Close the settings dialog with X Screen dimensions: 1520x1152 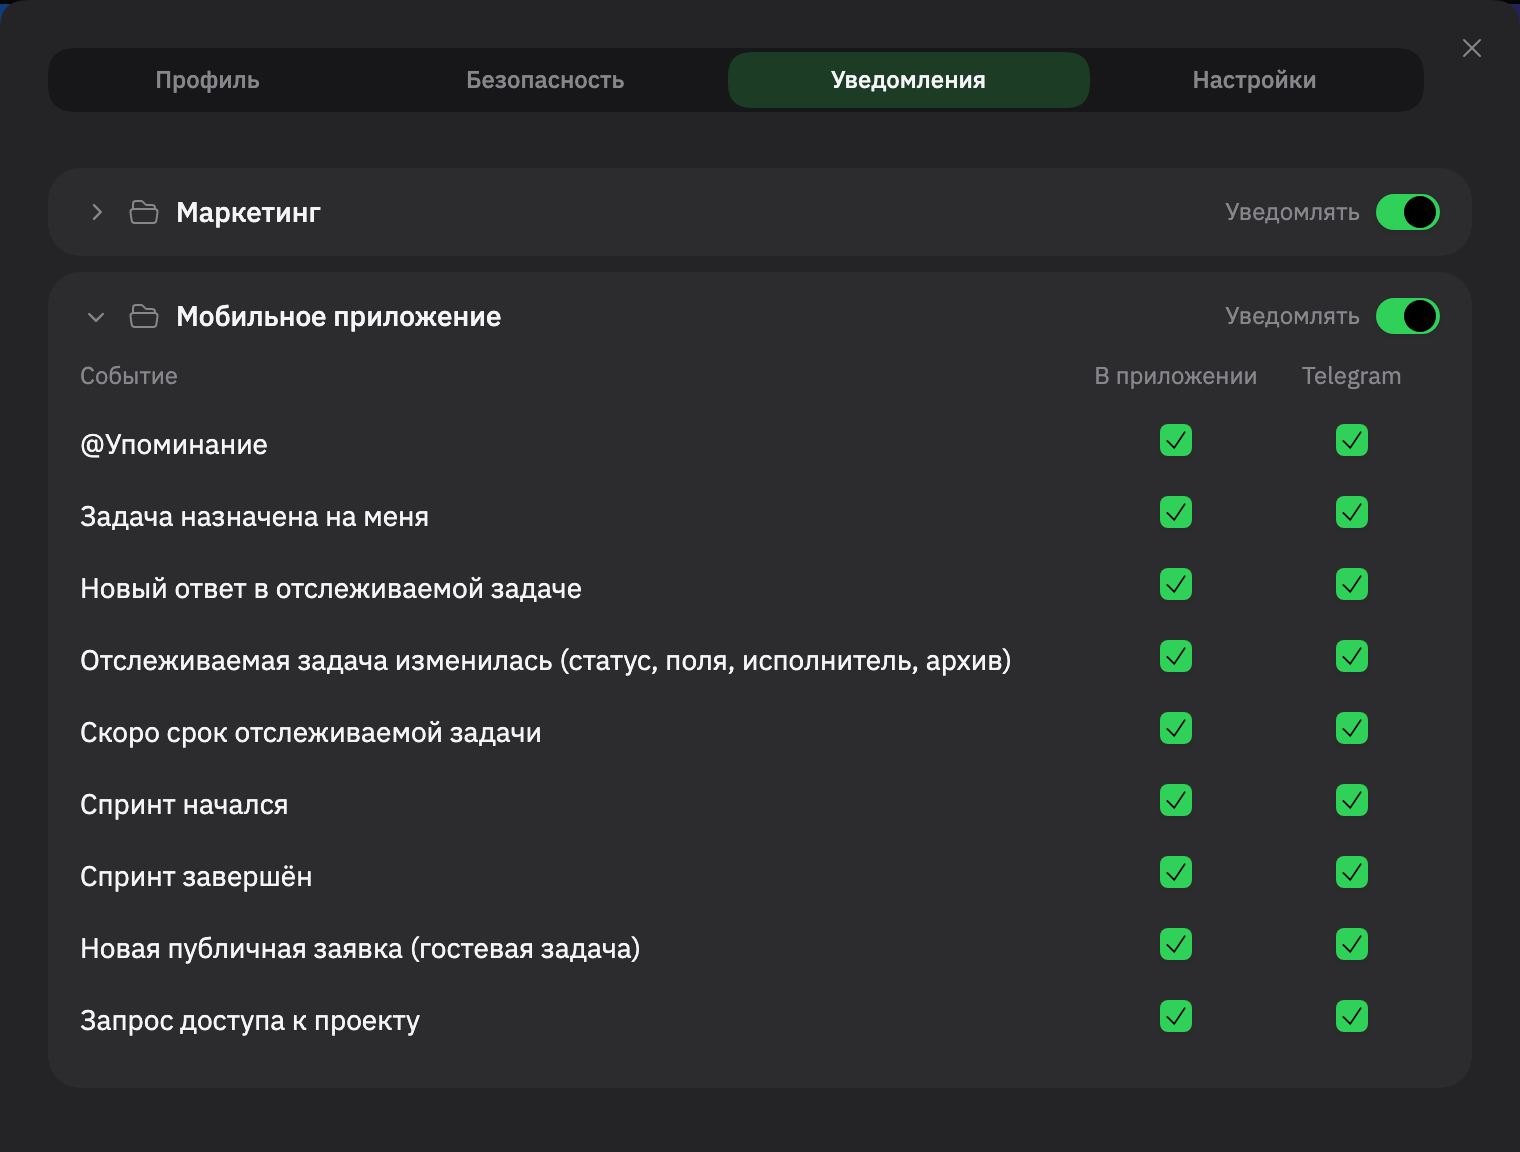[1472, 48]
